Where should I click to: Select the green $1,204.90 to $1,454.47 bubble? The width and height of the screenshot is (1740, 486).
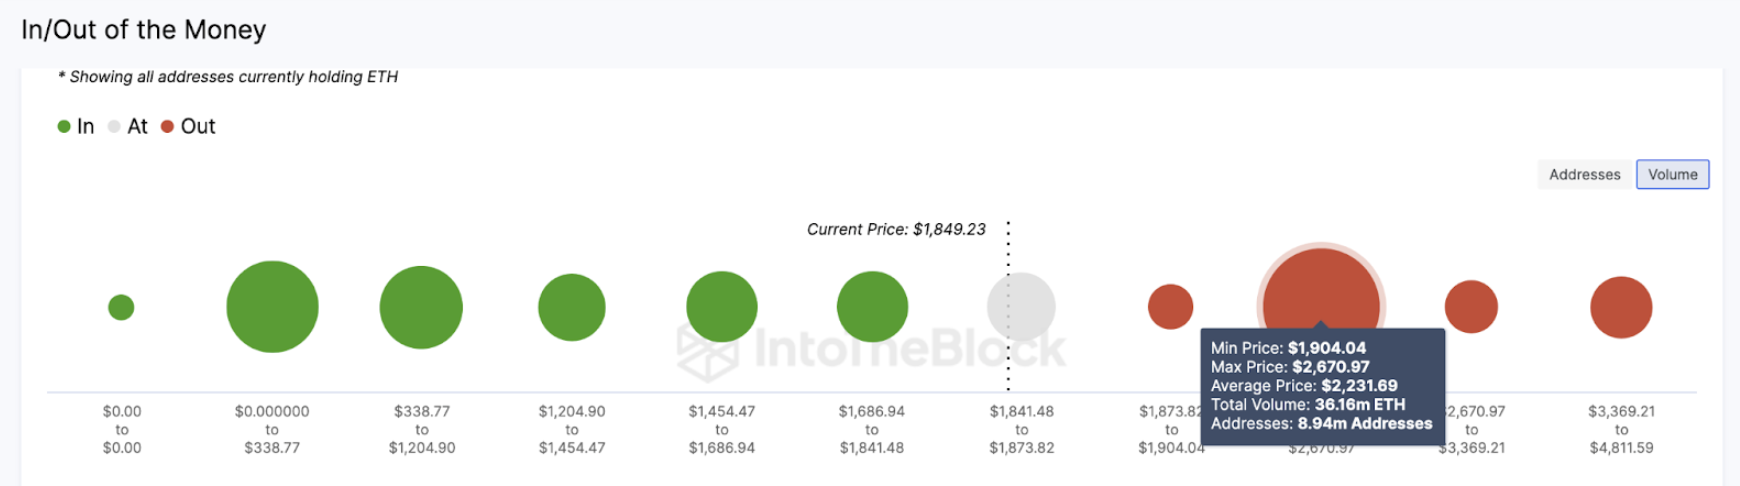click(572, 307)
